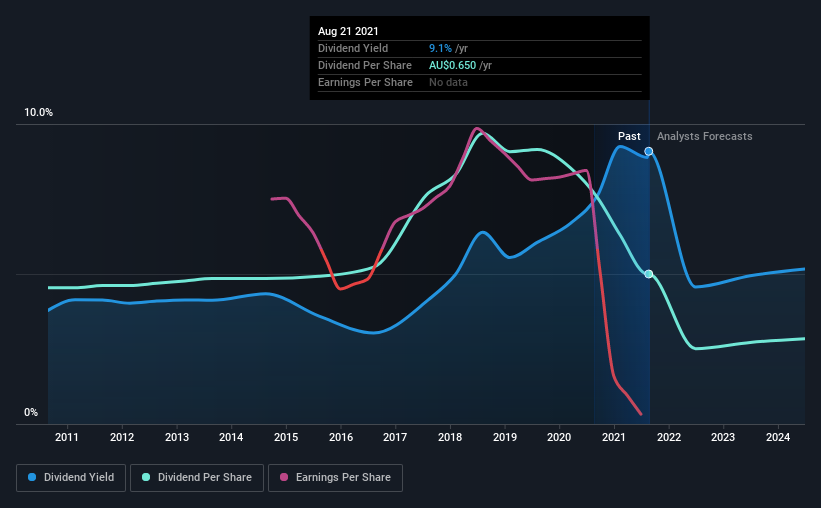This screenshot has height=508, width=821.
Task: Click the 2016 x-axis label
Action: (341, 437)
